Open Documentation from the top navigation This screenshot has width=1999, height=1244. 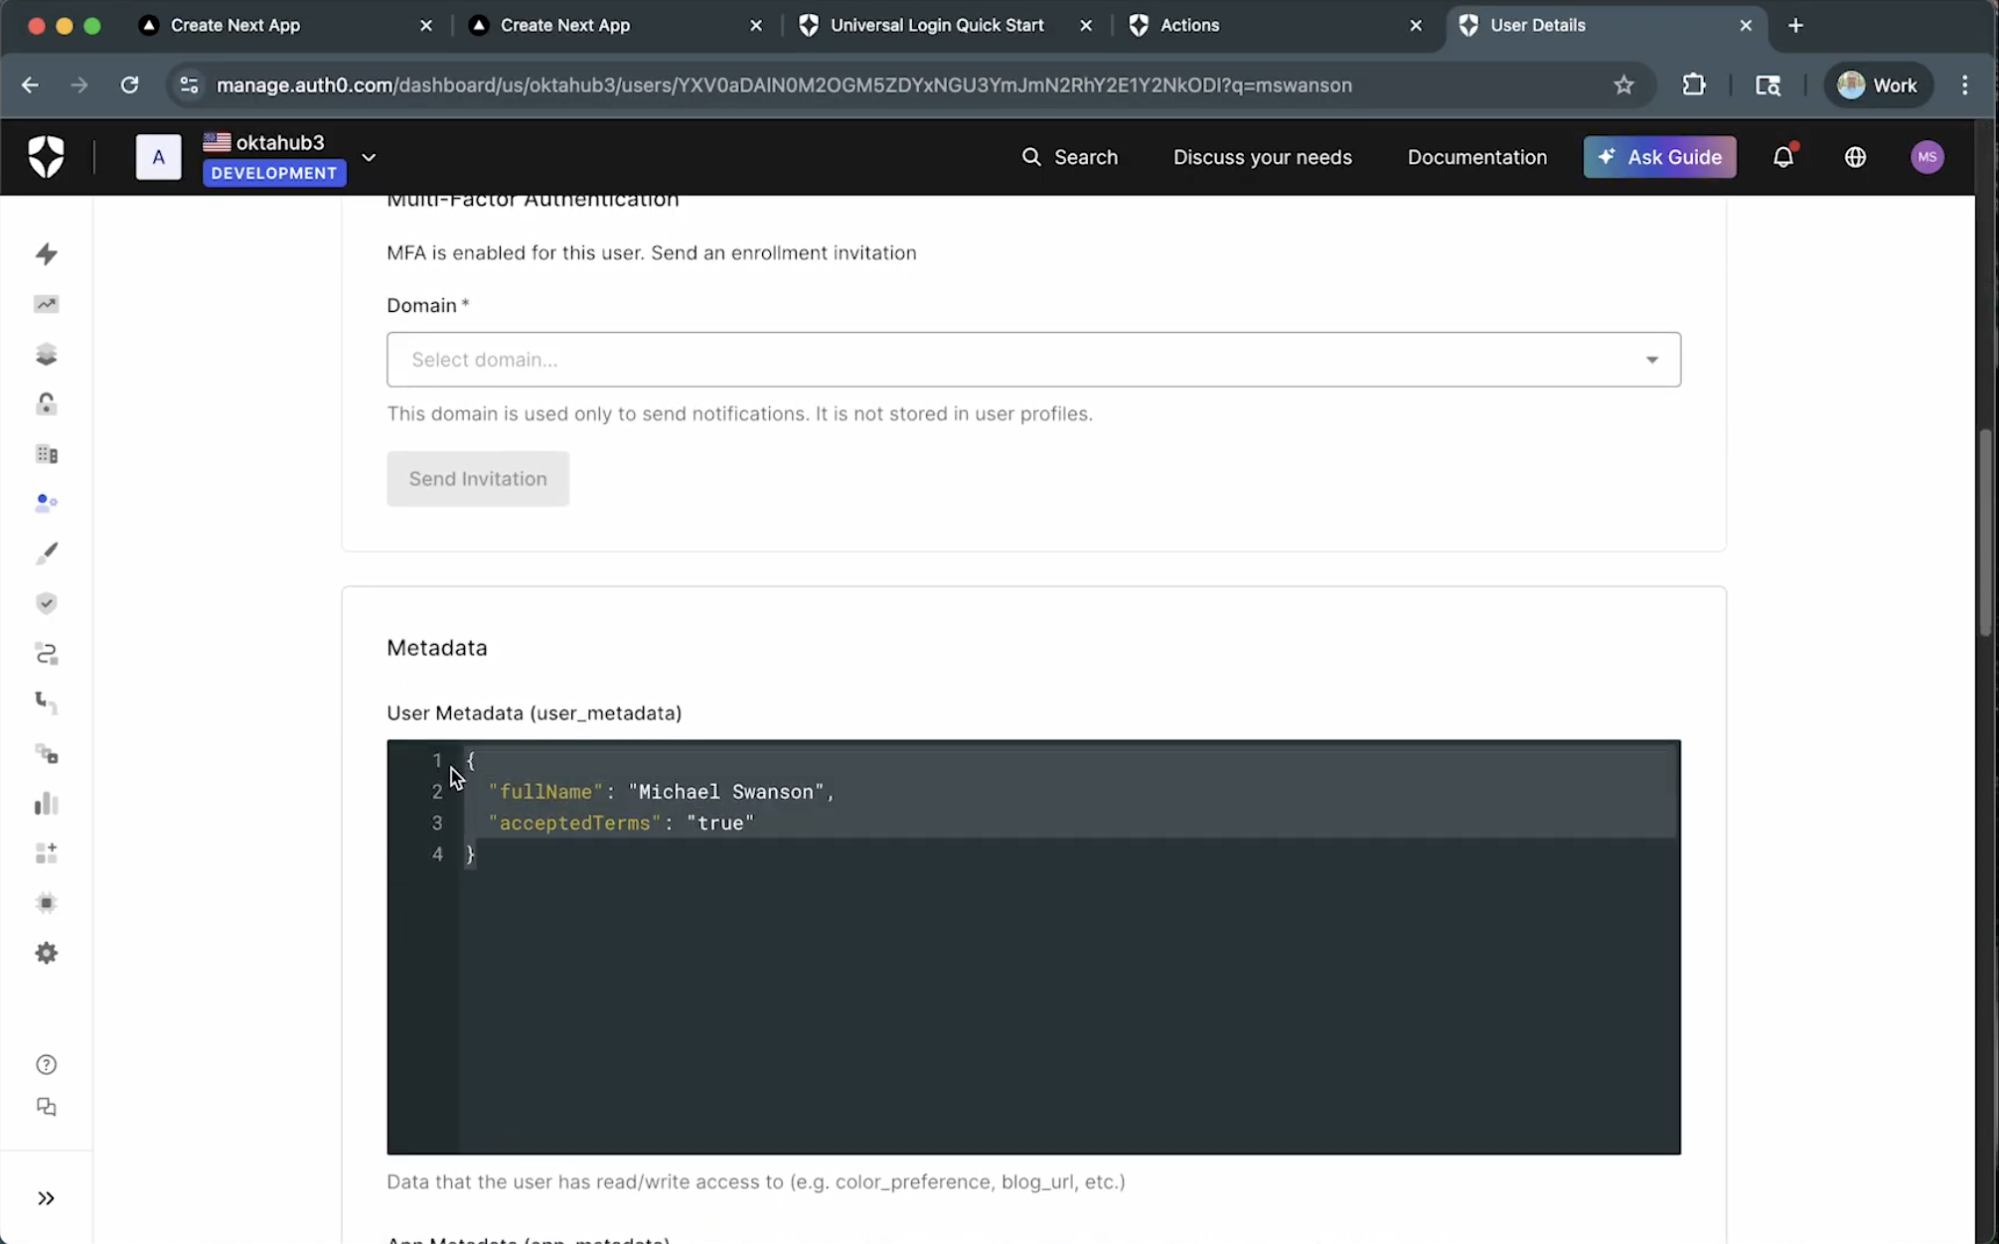[x=1477, y=157]
